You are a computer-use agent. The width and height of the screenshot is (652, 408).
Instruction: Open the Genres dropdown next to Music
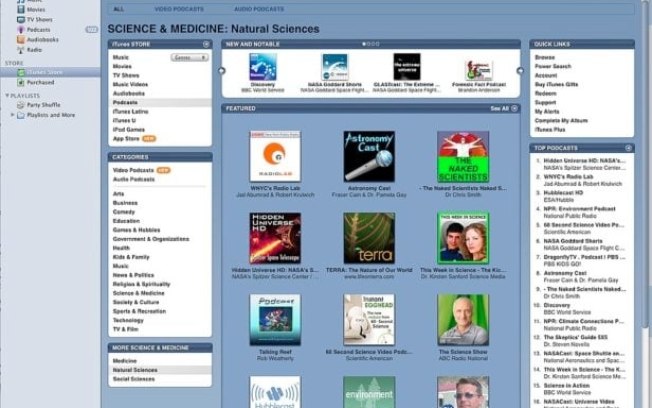coord(190,57)
